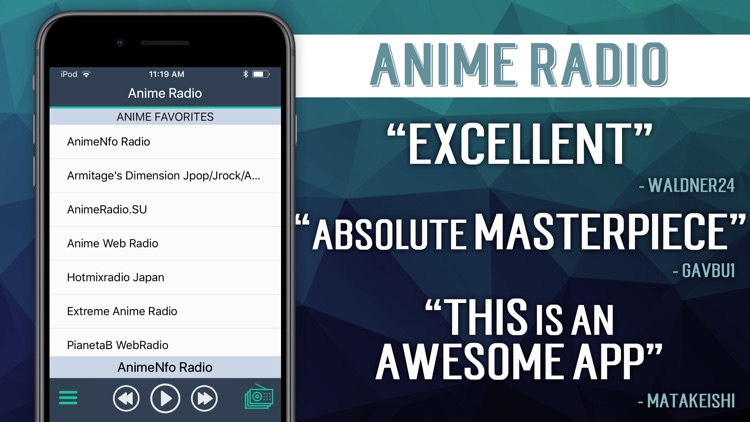Viewport: 750px width, 422px height.
Task: Tap the Anime Radio navigation title
Action: (x=165, y=93)
